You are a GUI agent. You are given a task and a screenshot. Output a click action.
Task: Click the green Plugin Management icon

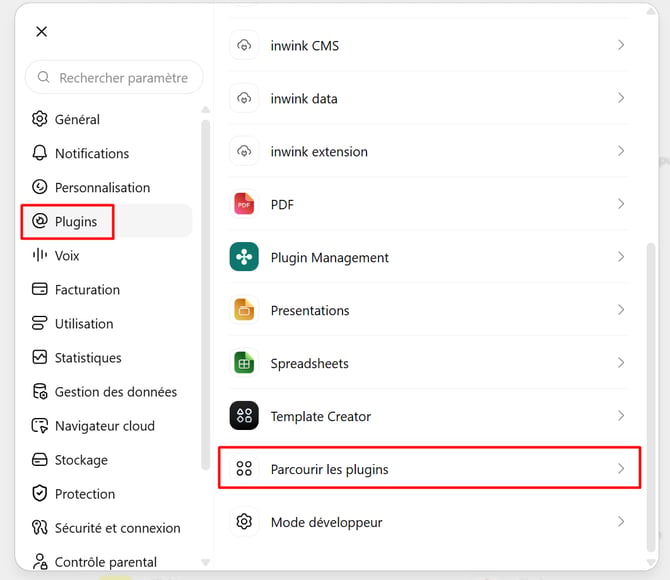point(244,257)
